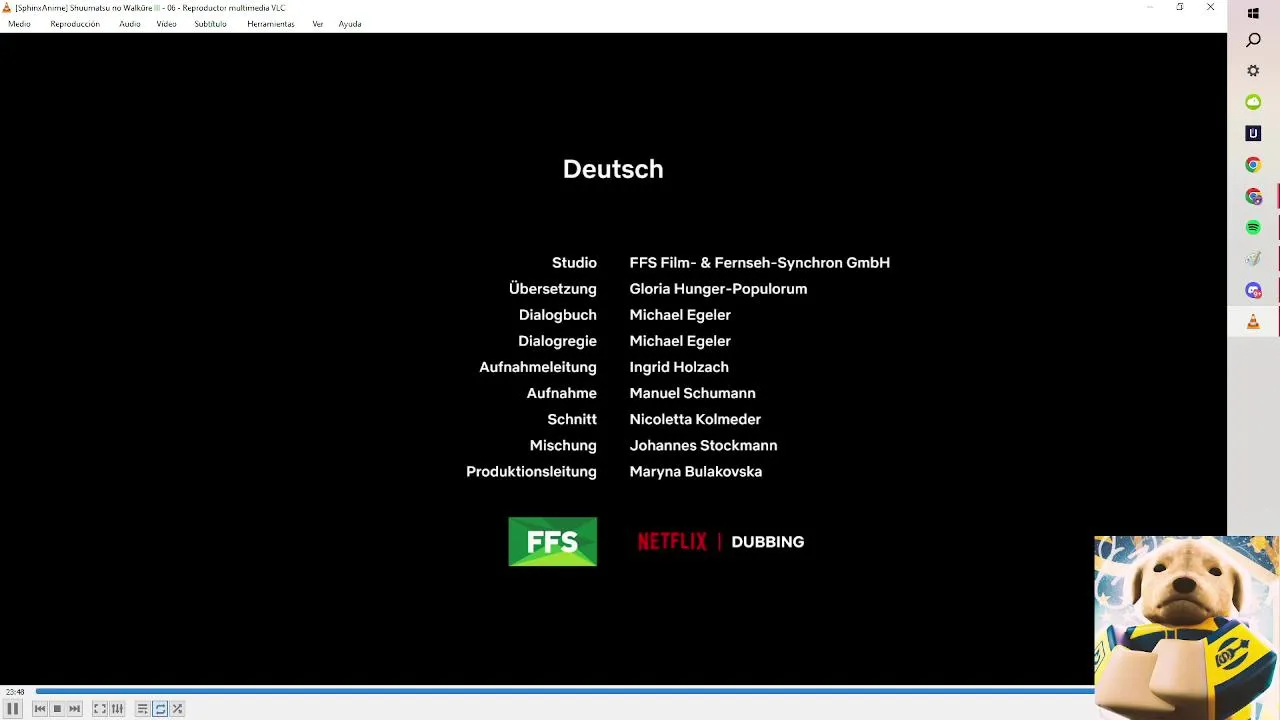
Task: Skip to the next media item
Action: [75, 709]
